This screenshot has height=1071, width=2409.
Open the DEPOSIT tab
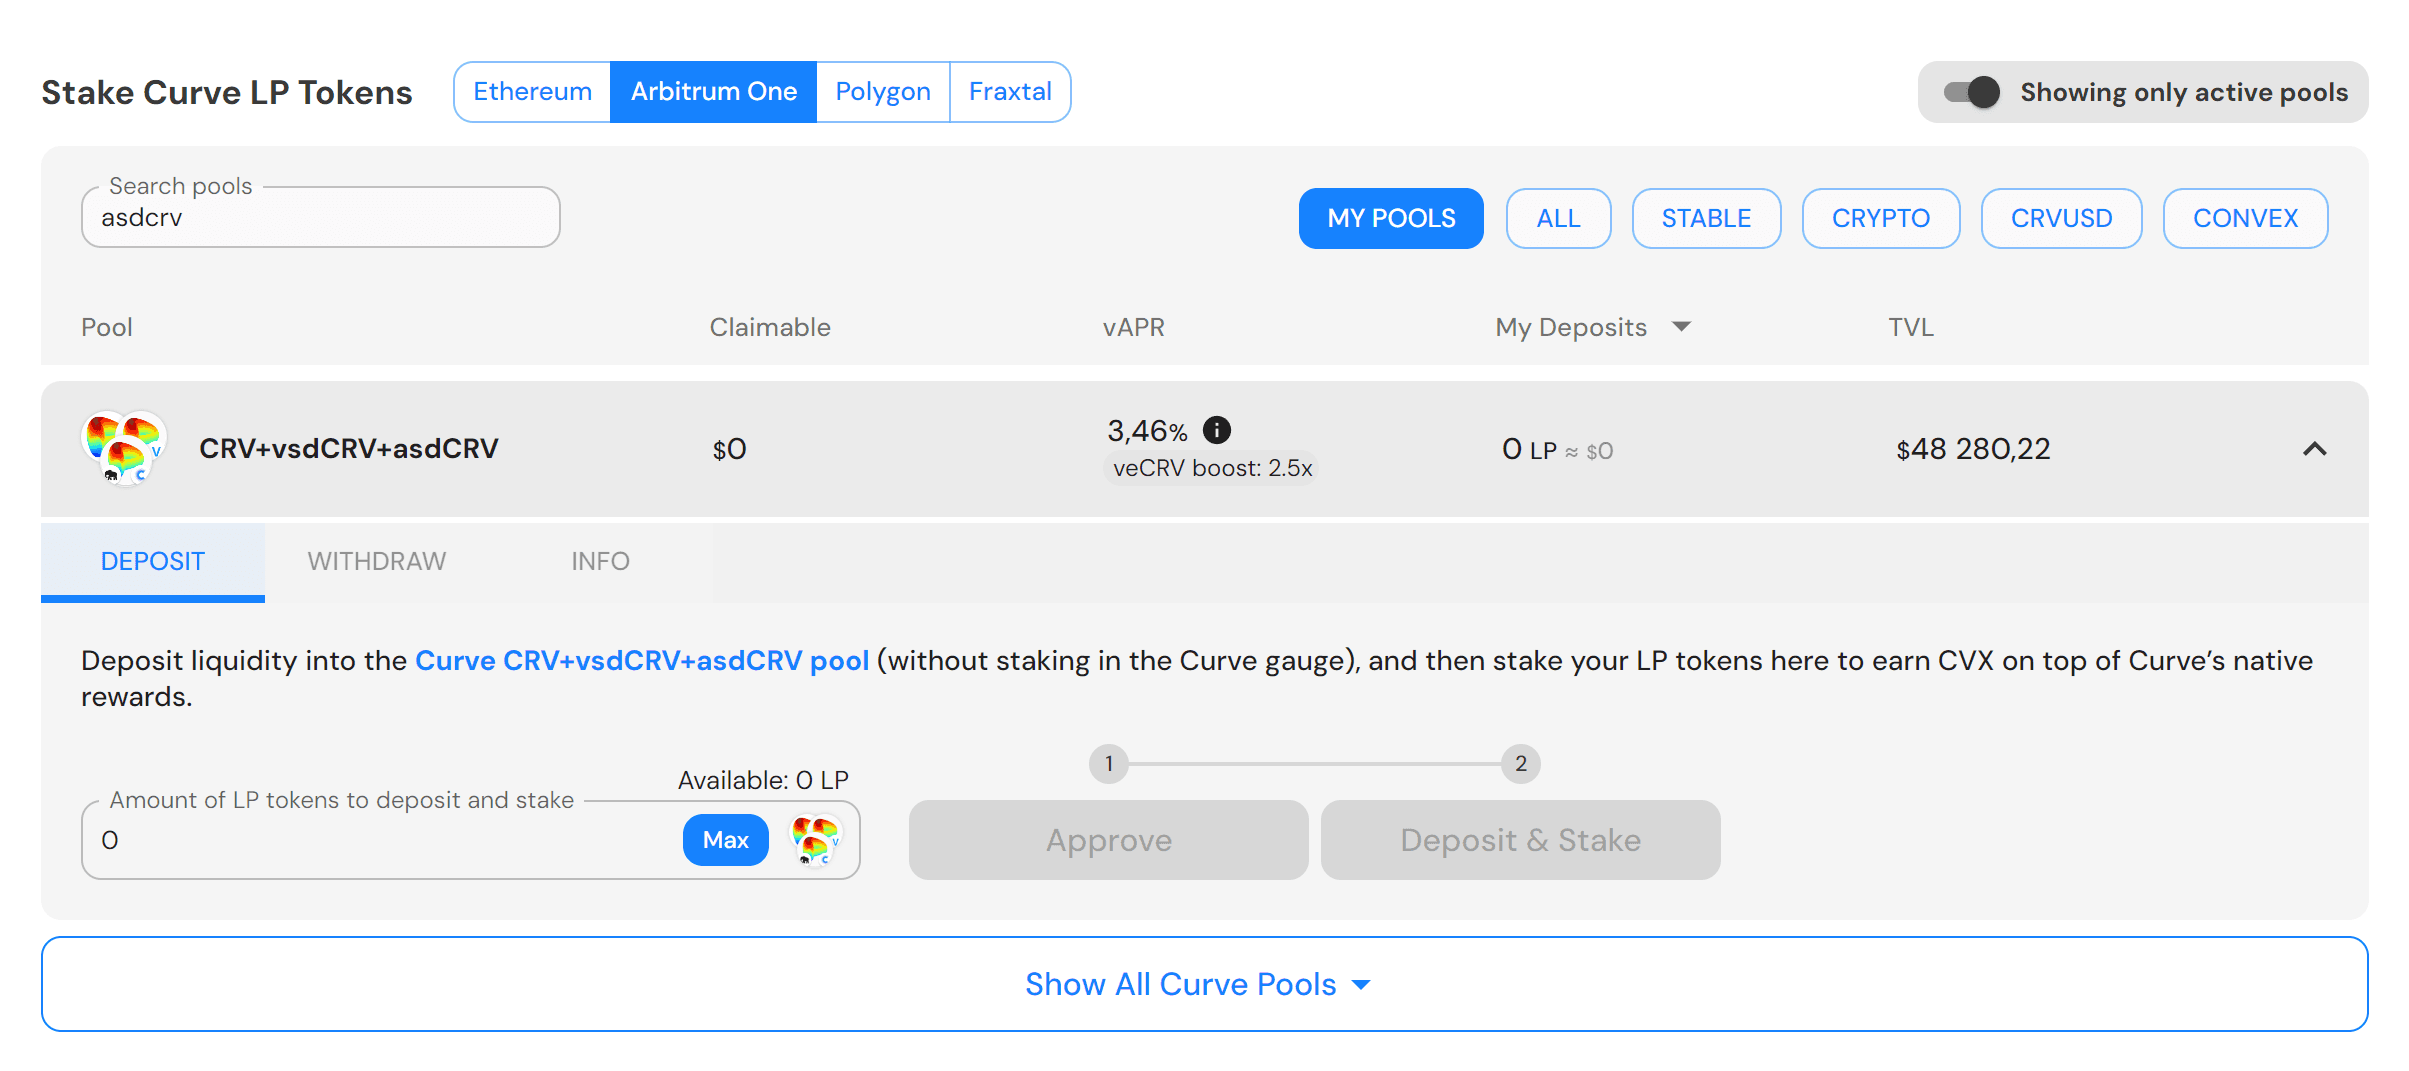[153, 561]
